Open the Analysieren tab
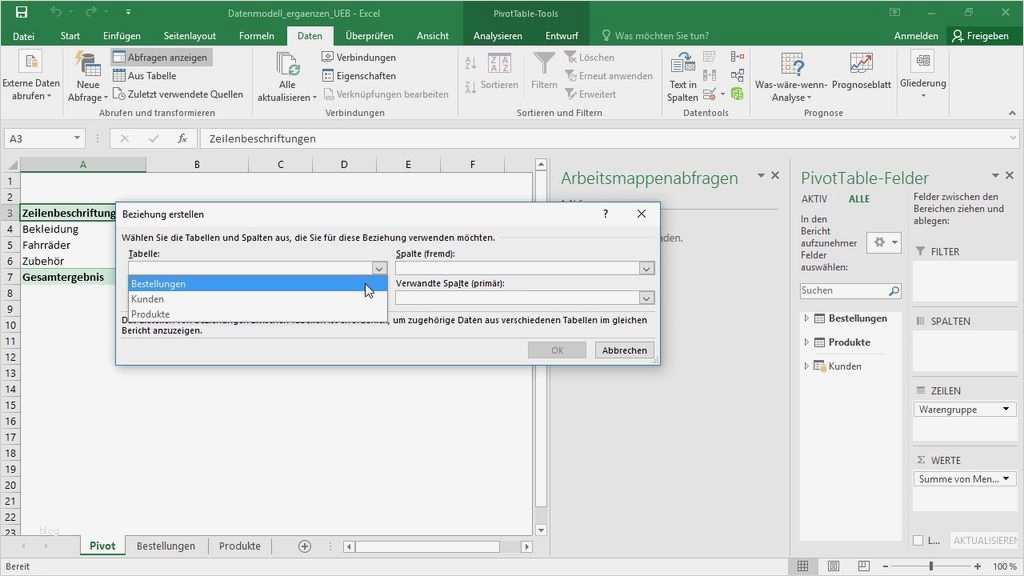The height and width of the screenshot is (576, 1024). [x=498, y=36]
